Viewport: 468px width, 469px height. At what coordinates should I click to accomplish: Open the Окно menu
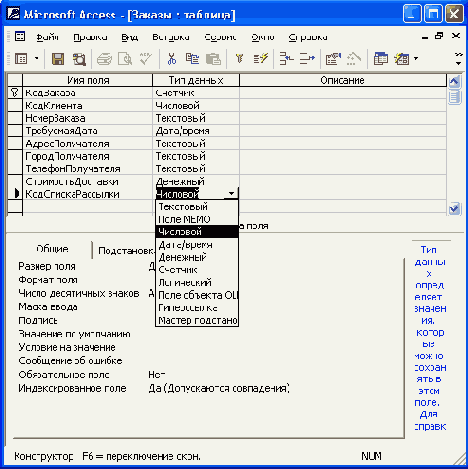tap(263, 37)
